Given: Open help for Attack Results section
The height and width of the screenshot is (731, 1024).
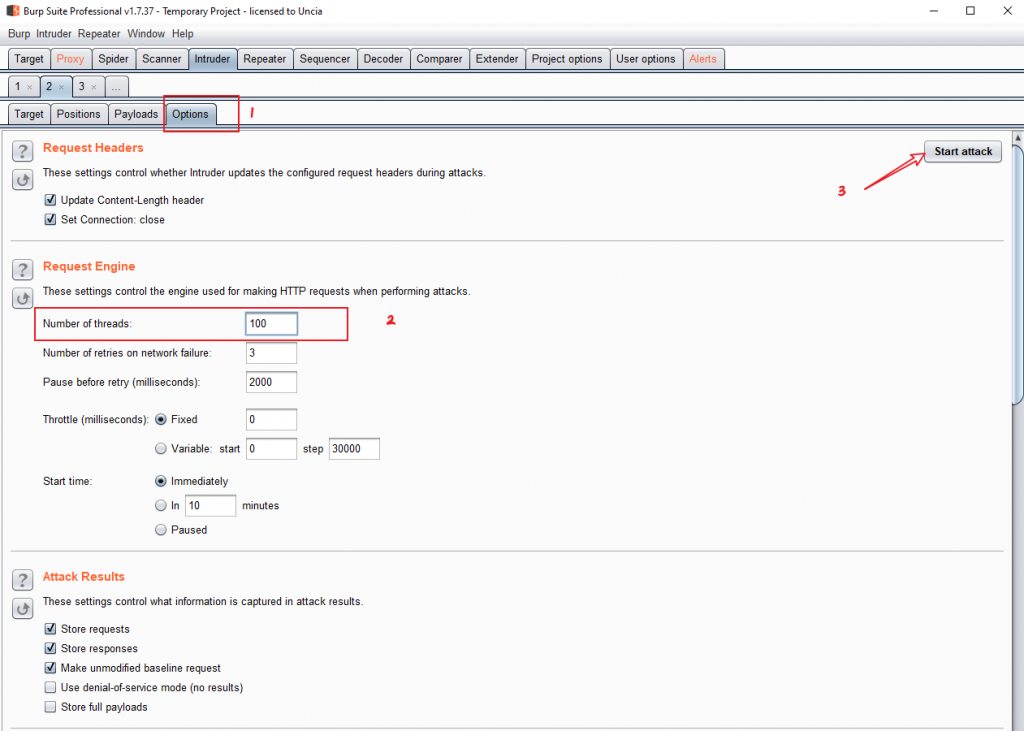Looking at the screenshot, I should (x=22, y=580).
